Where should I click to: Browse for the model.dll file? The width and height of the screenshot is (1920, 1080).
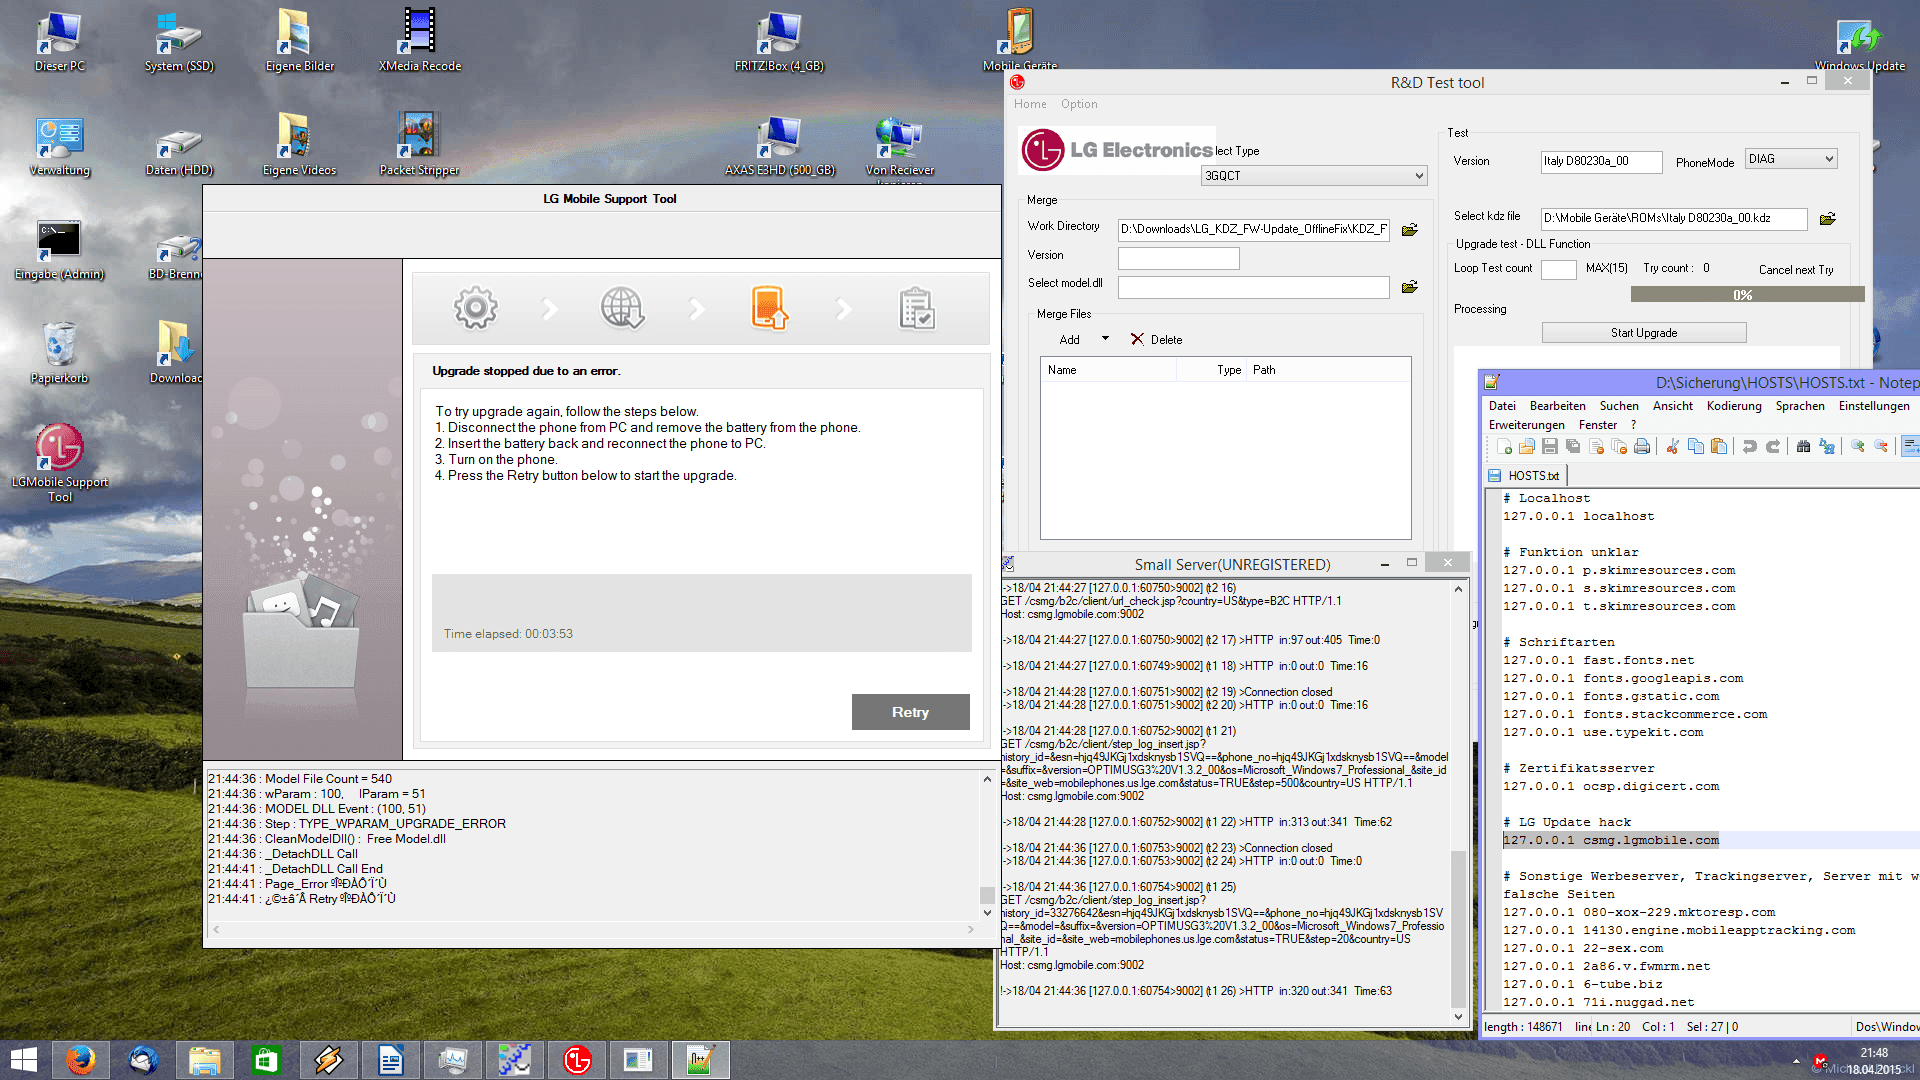[1410, 287]
